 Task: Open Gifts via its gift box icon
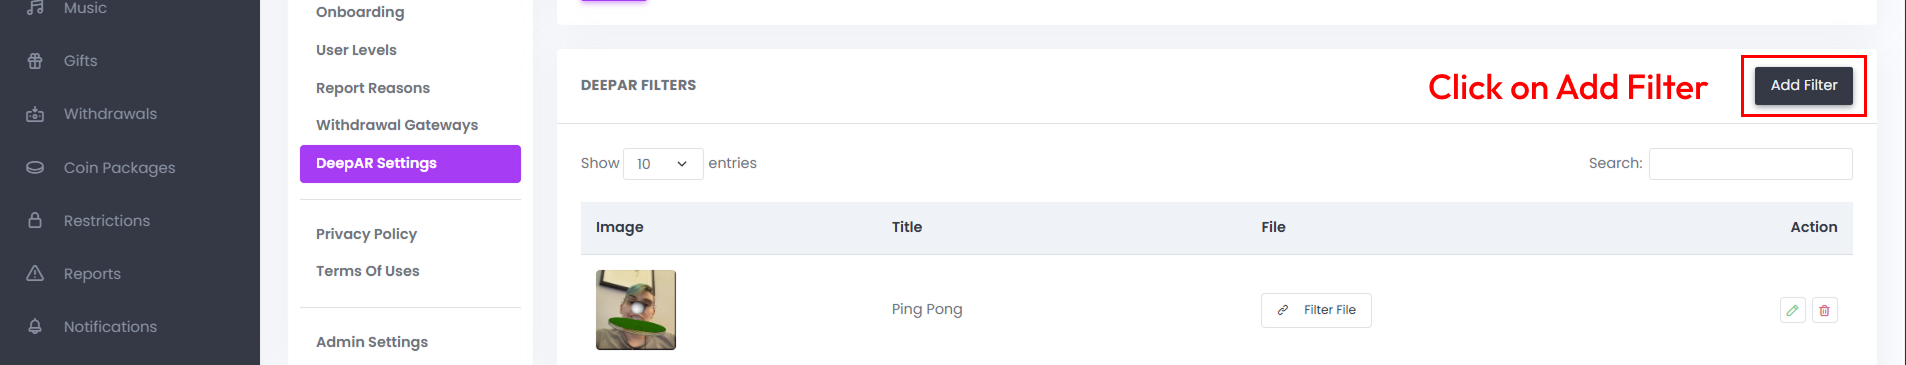pos(35,61)
